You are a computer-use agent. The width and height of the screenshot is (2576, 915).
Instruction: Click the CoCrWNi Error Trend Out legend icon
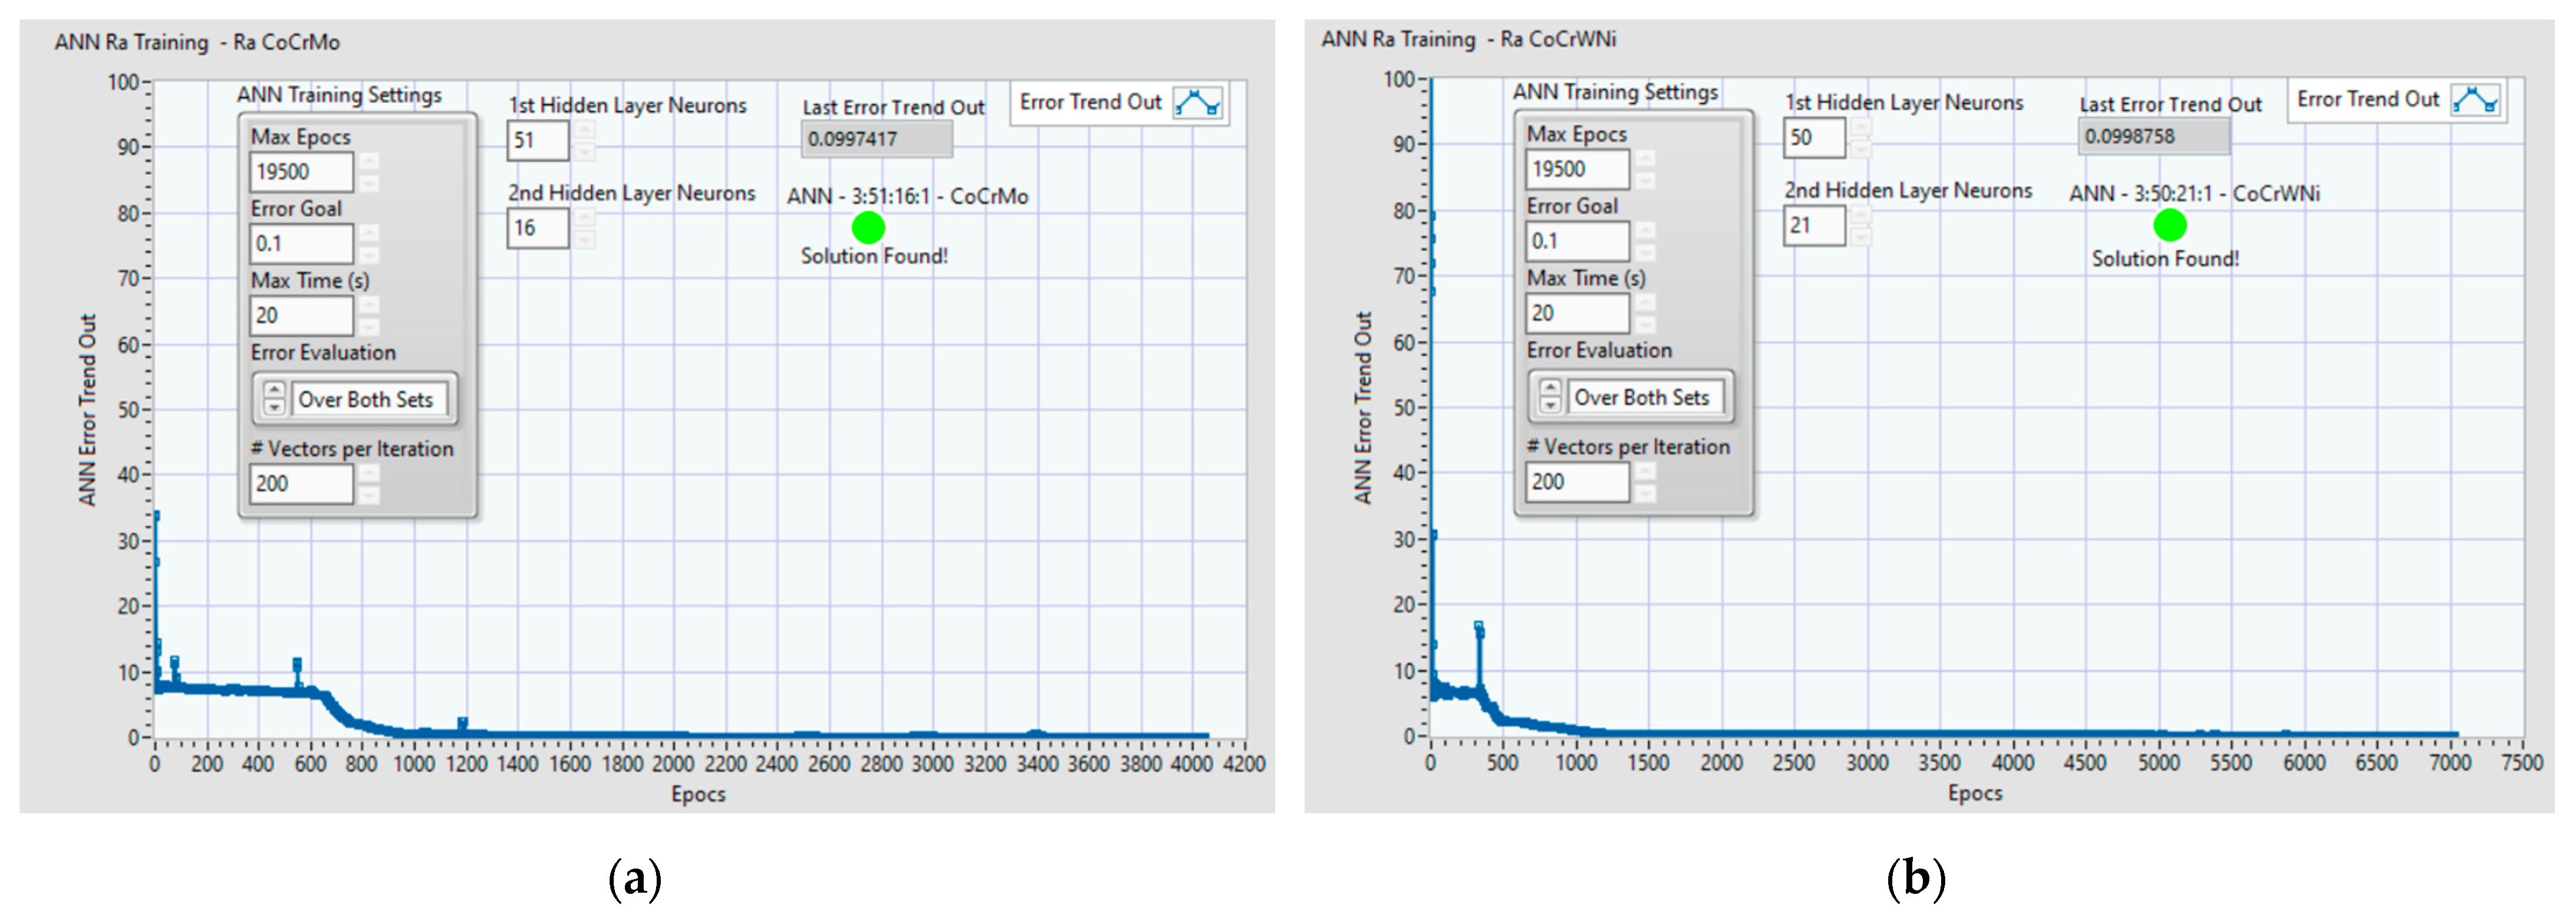pos(2475,100)
